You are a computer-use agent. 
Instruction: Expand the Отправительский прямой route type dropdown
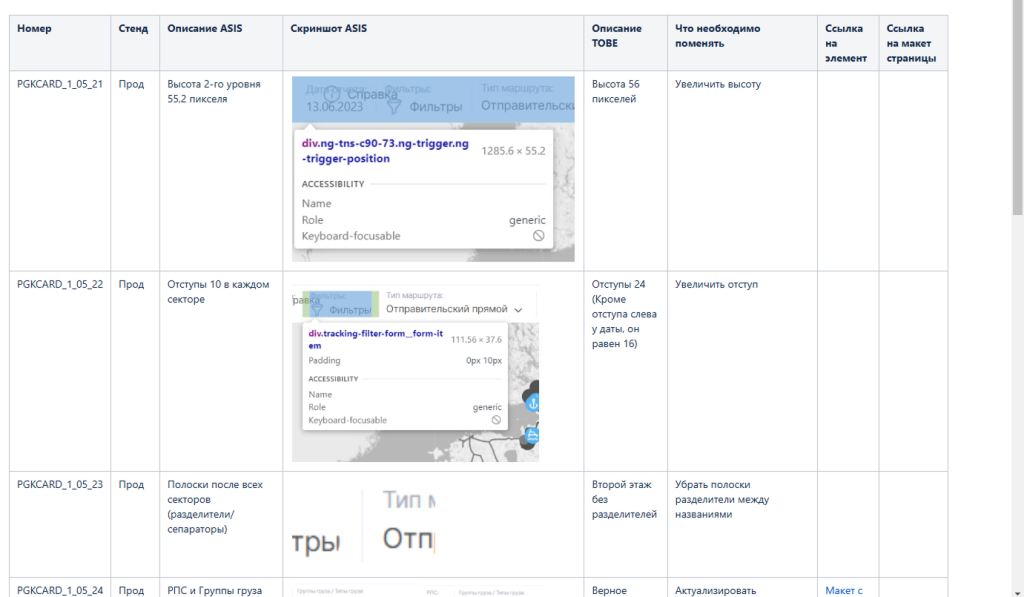[518, 310]
